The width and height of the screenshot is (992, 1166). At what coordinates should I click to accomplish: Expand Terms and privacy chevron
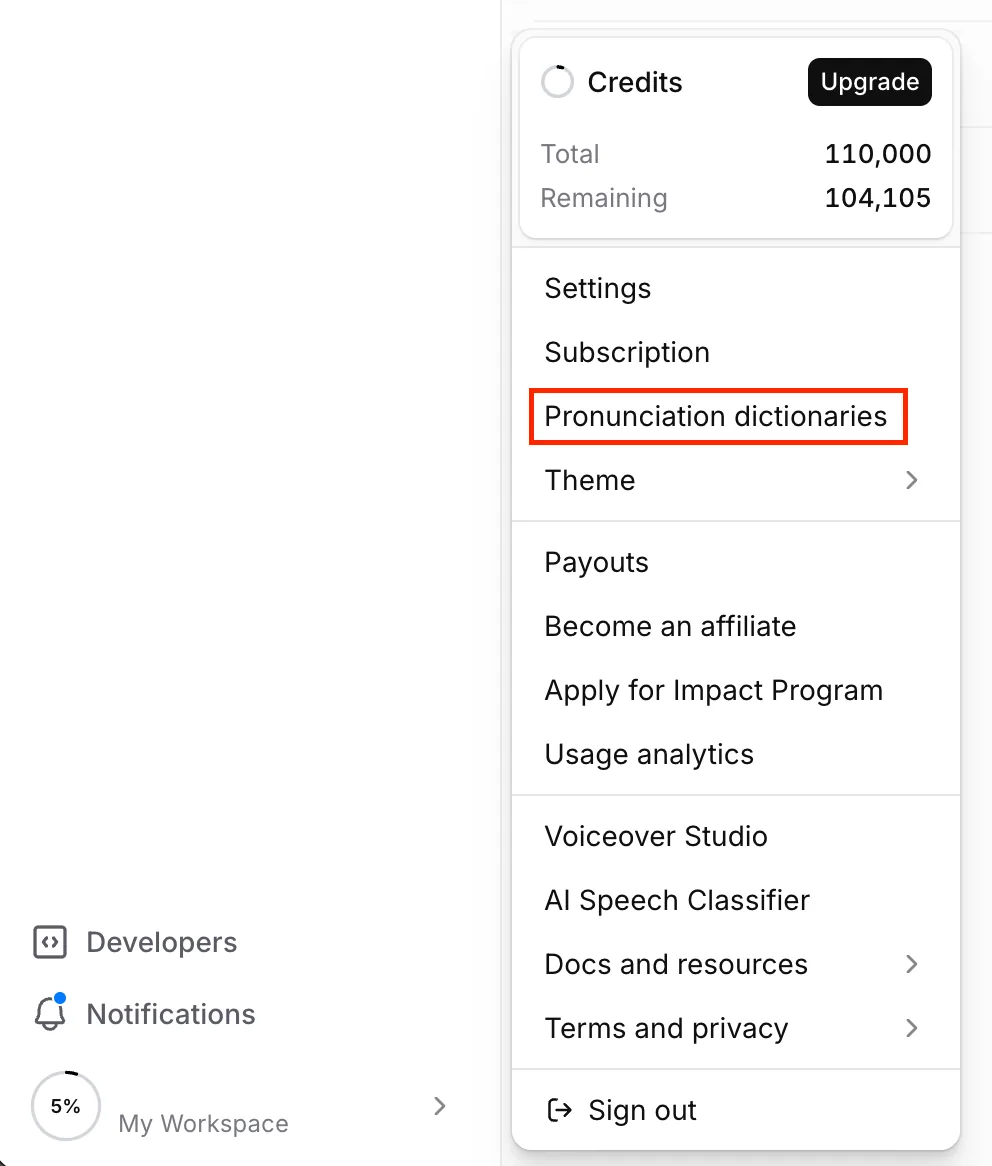pyautogui.click(x=912, y=1028)
